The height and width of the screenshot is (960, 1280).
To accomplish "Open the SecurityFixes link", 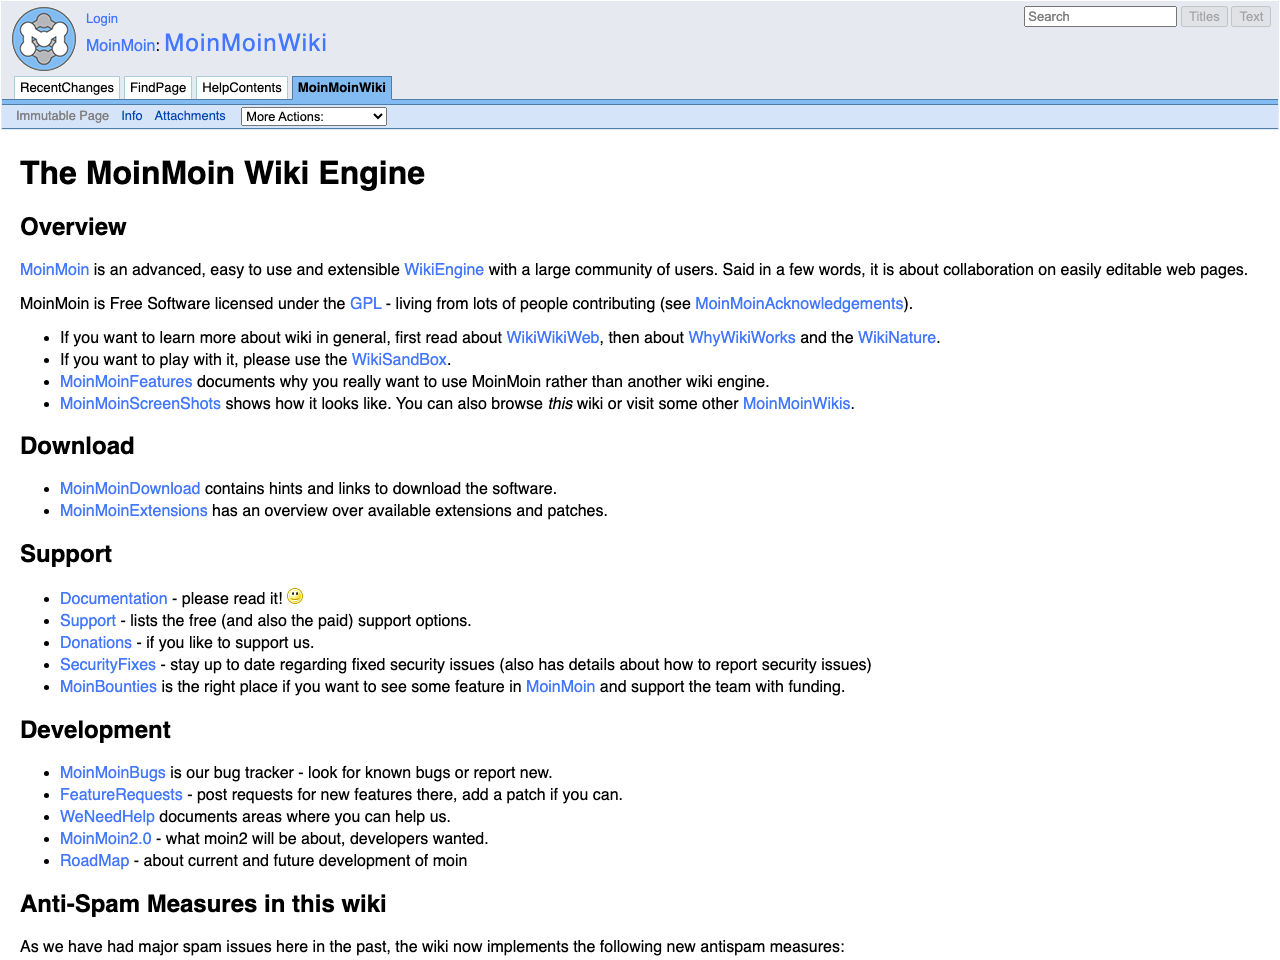I will (x=107, y=664).
